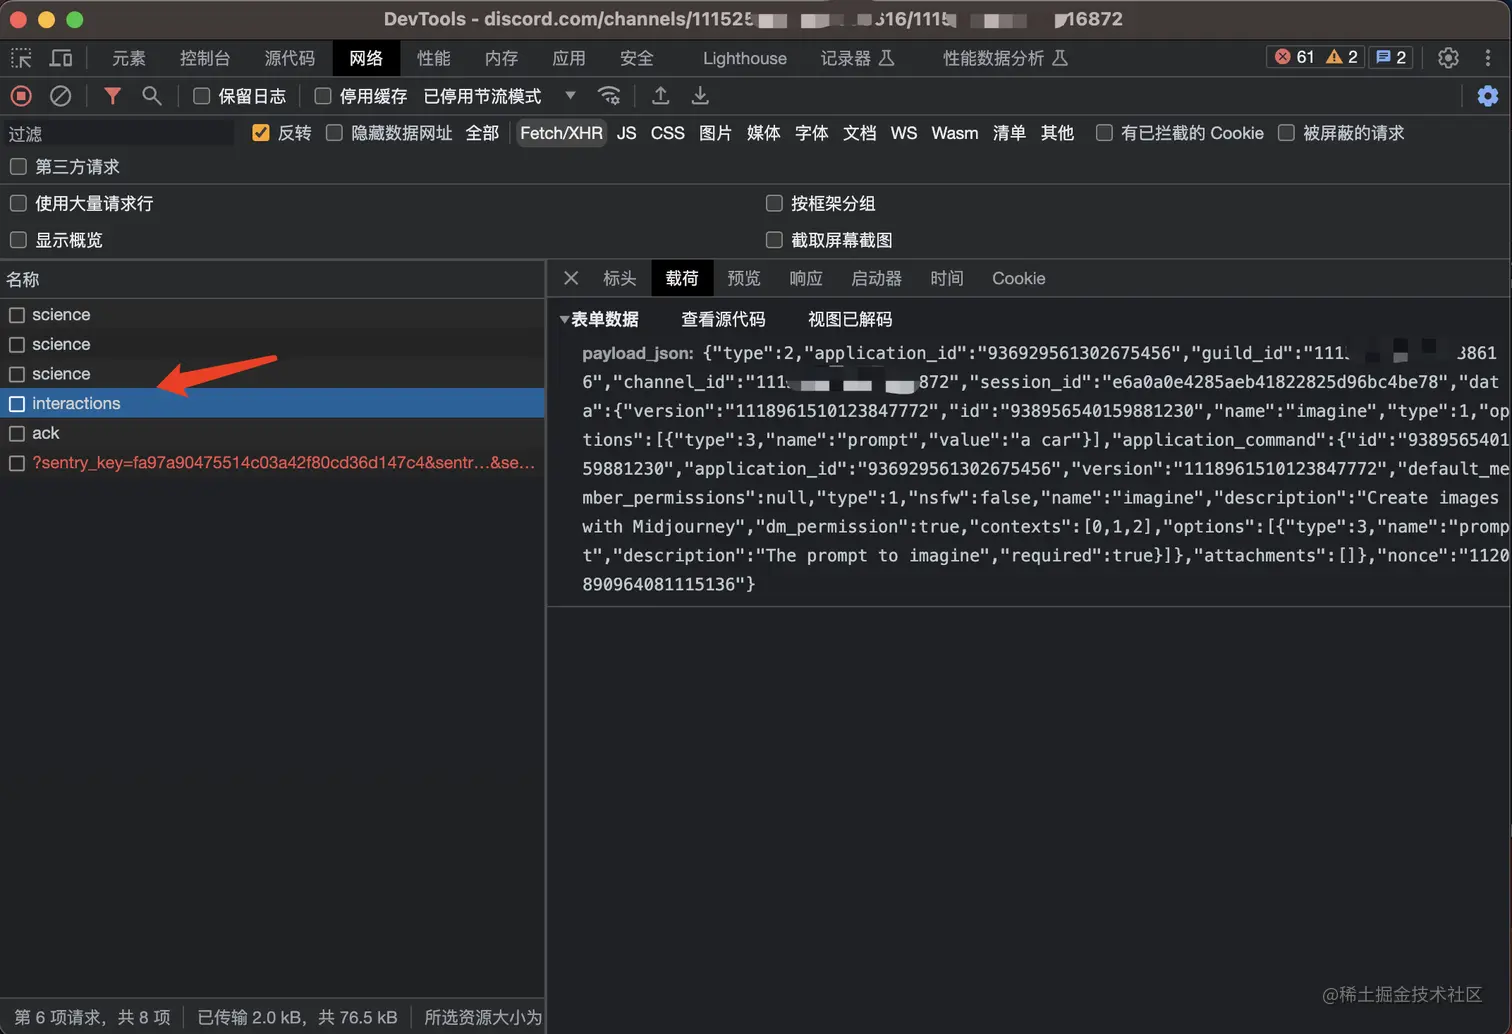Open the DevTools more options menu
Viewport: 1512px width, 1034px height.
coord(1488,58)
